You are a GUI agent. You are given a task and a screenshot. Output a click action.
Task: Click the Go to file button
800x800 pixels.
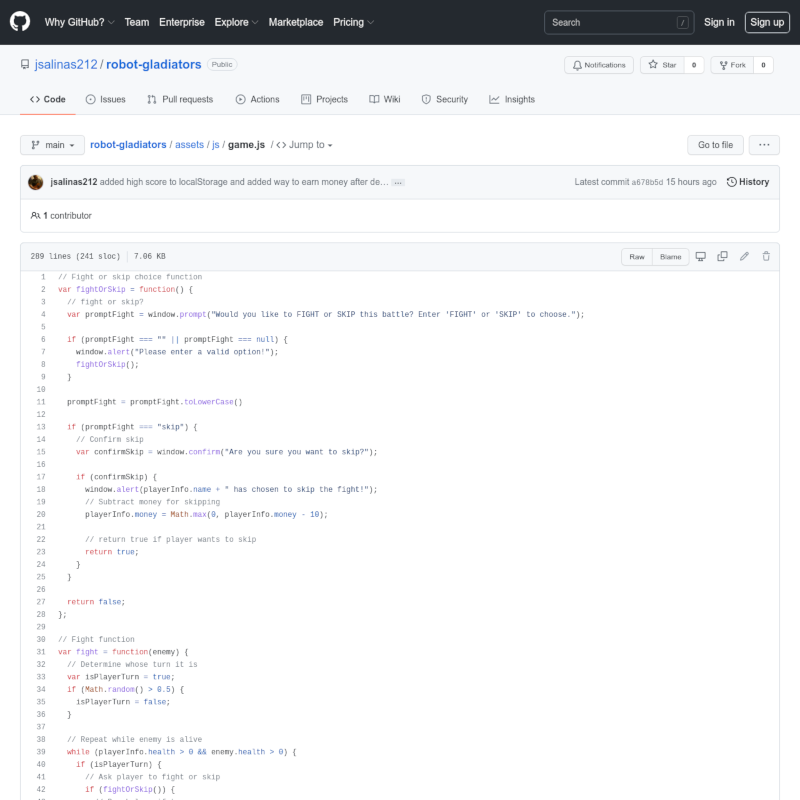tap(715, 145)
